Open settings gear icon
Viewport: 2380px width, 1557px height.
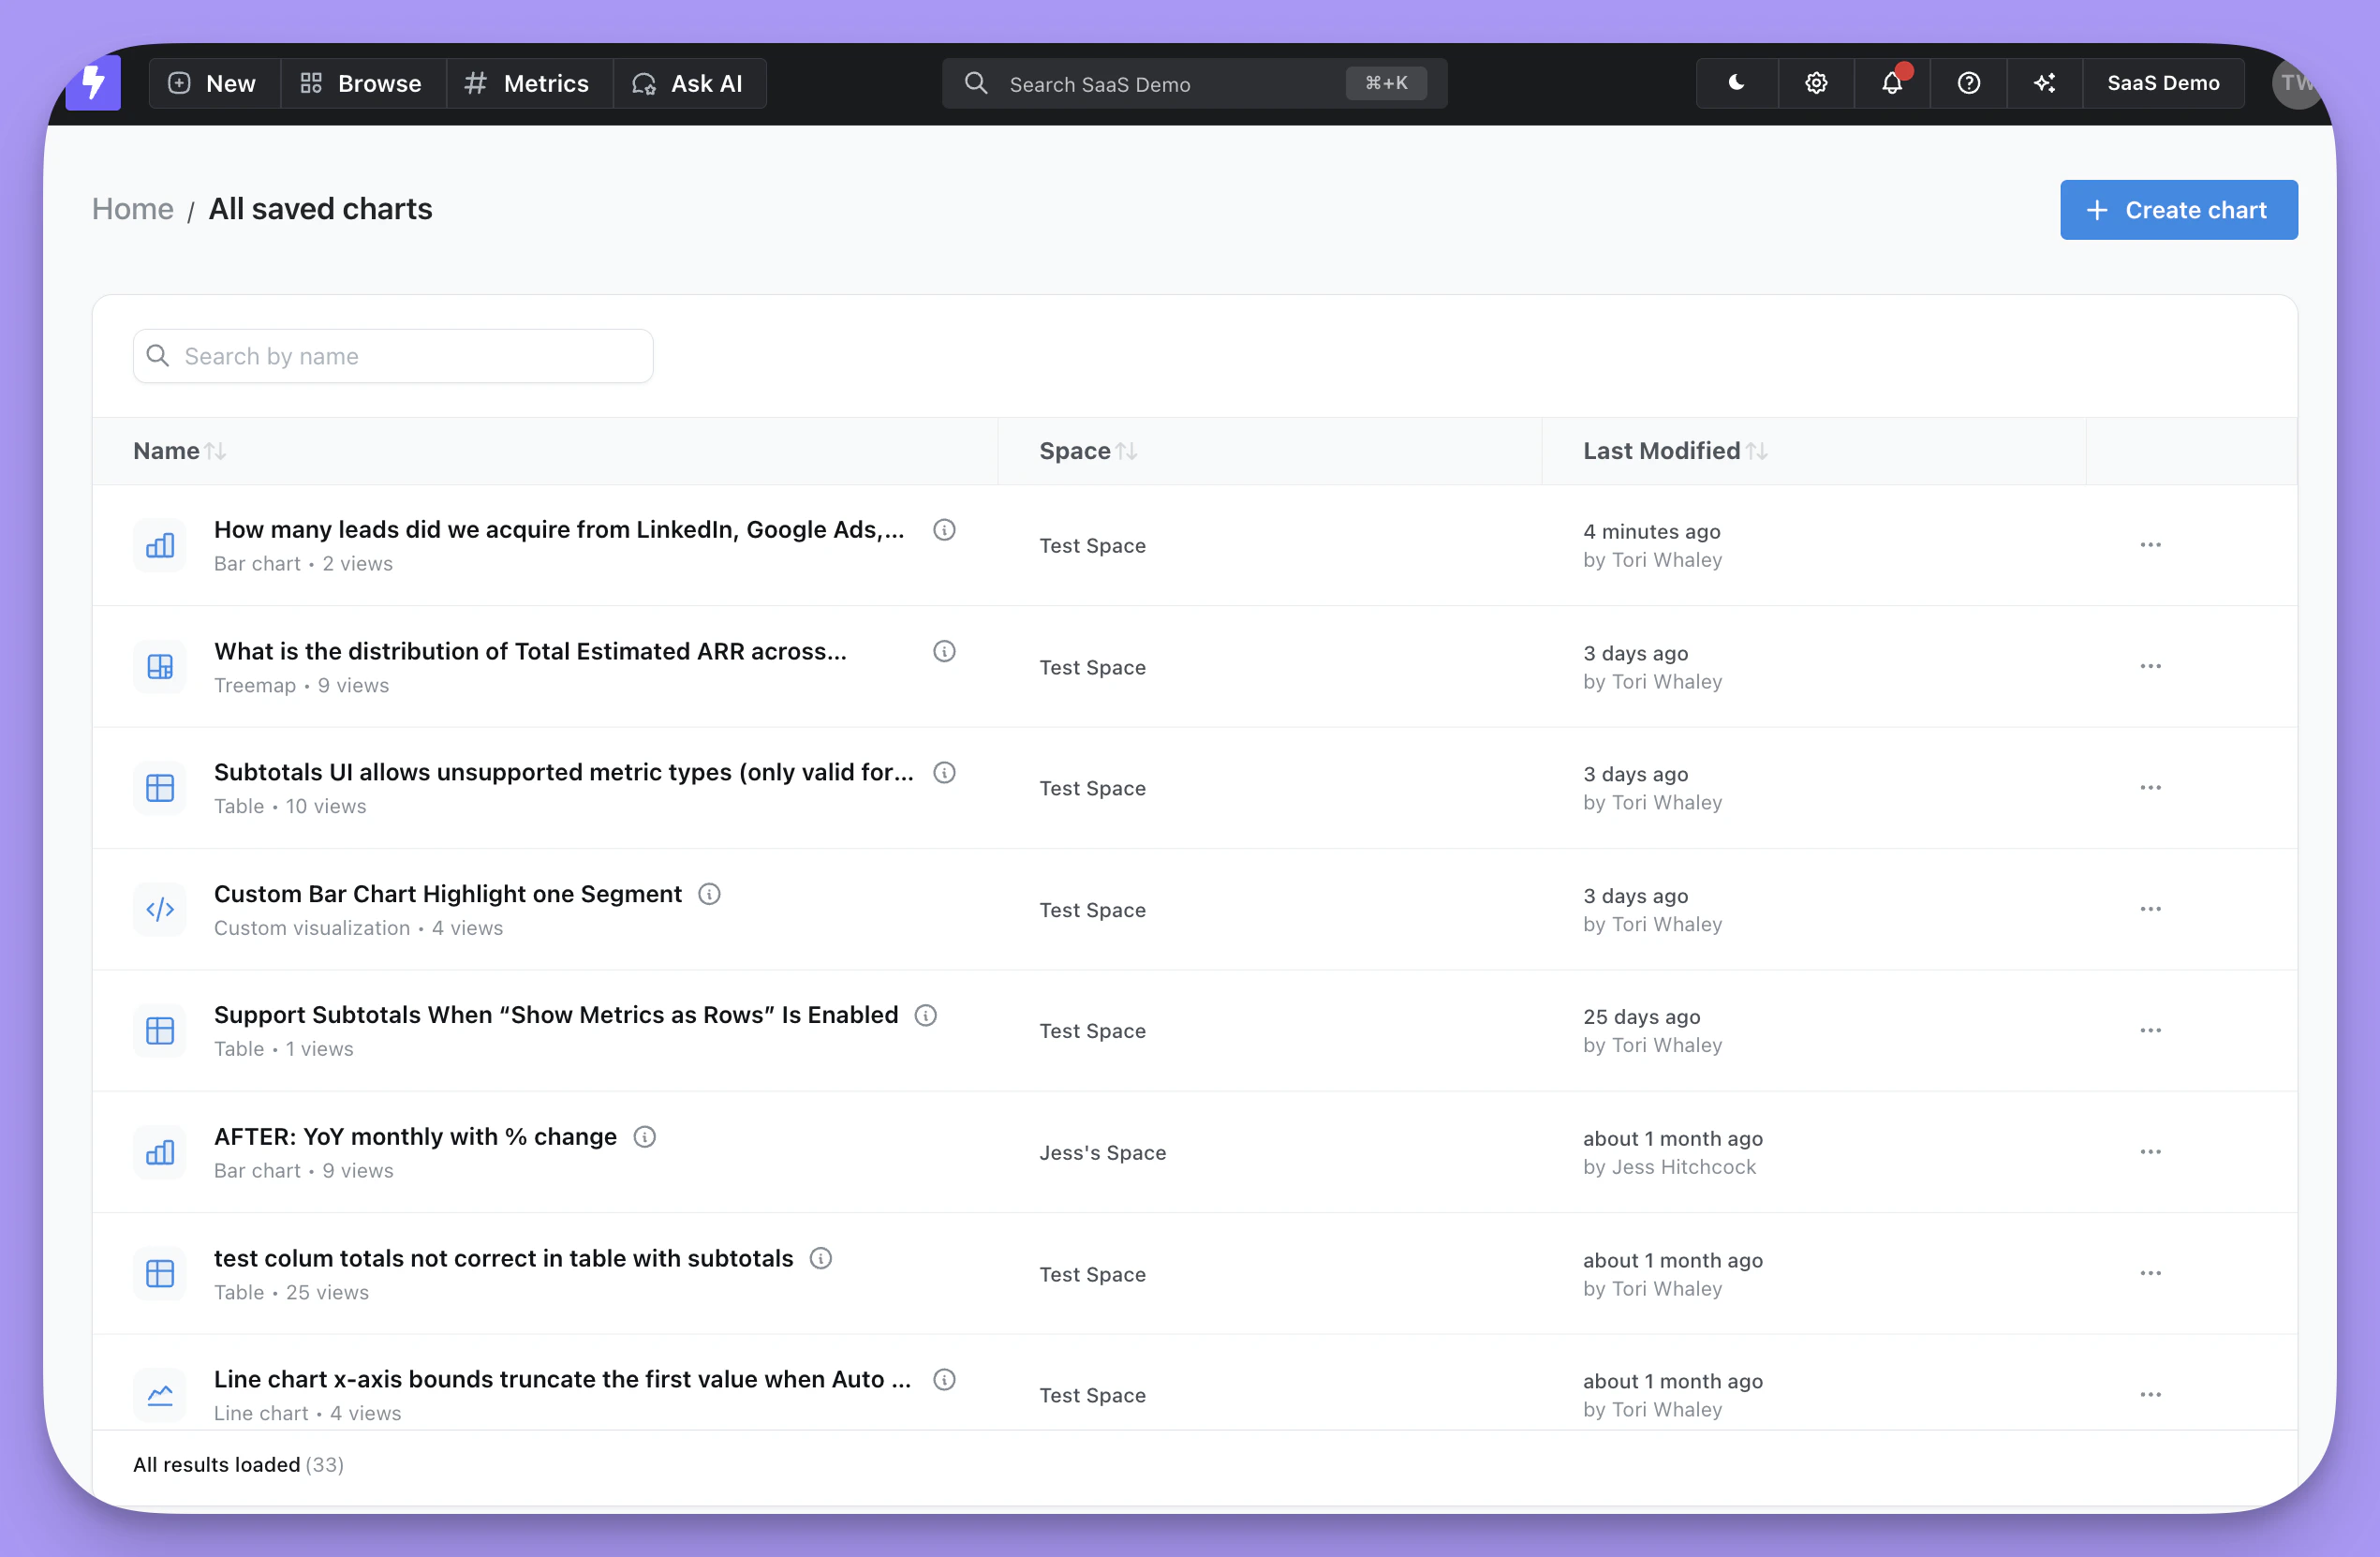pyautogui.click(x=1816, y=83)
